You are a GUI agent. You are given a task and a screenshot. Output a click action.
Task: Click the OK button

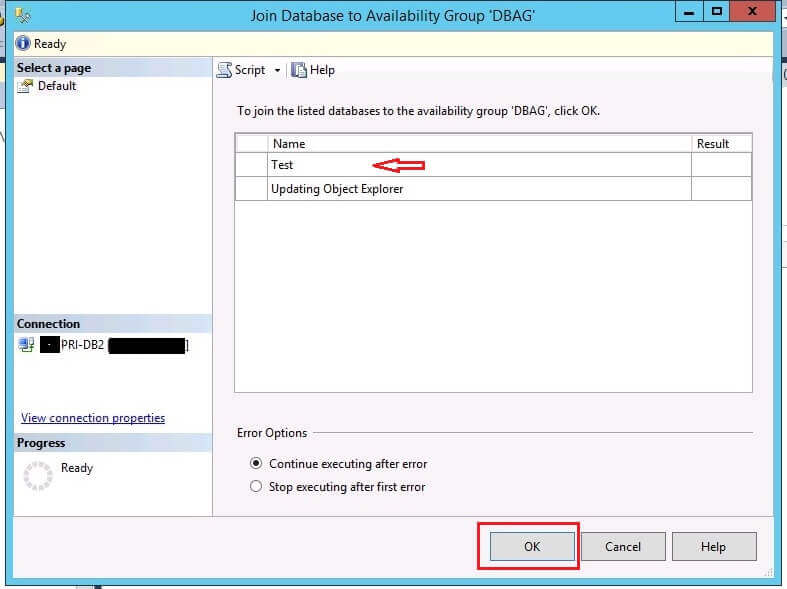(532, 546)
